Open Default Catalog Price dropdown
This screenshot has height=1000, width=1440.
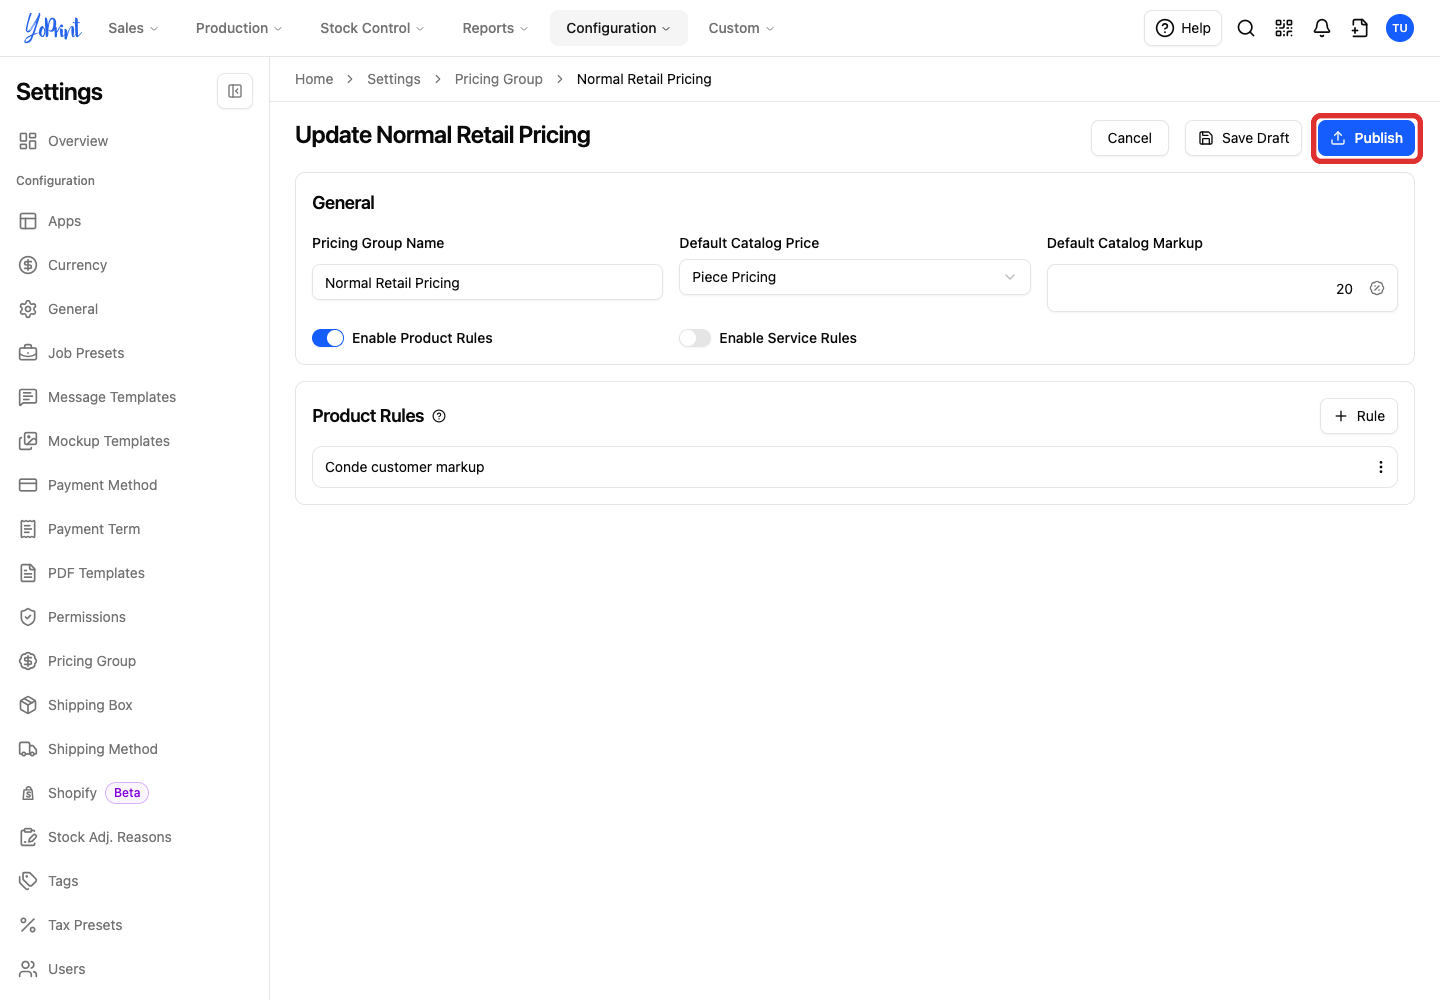pyautogui.click(x=854, y=277)
